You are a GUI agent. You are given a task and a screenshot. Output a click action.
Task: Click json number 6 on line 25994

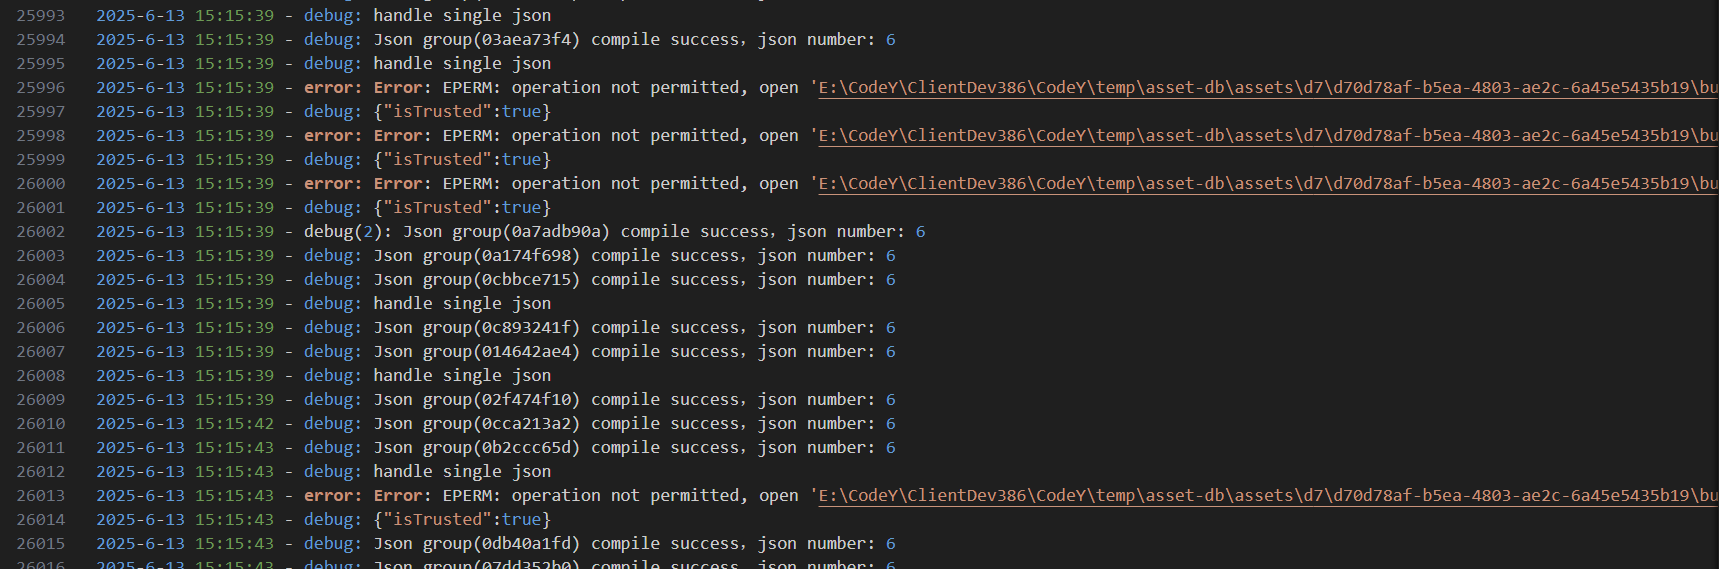[x=890, y=40]
